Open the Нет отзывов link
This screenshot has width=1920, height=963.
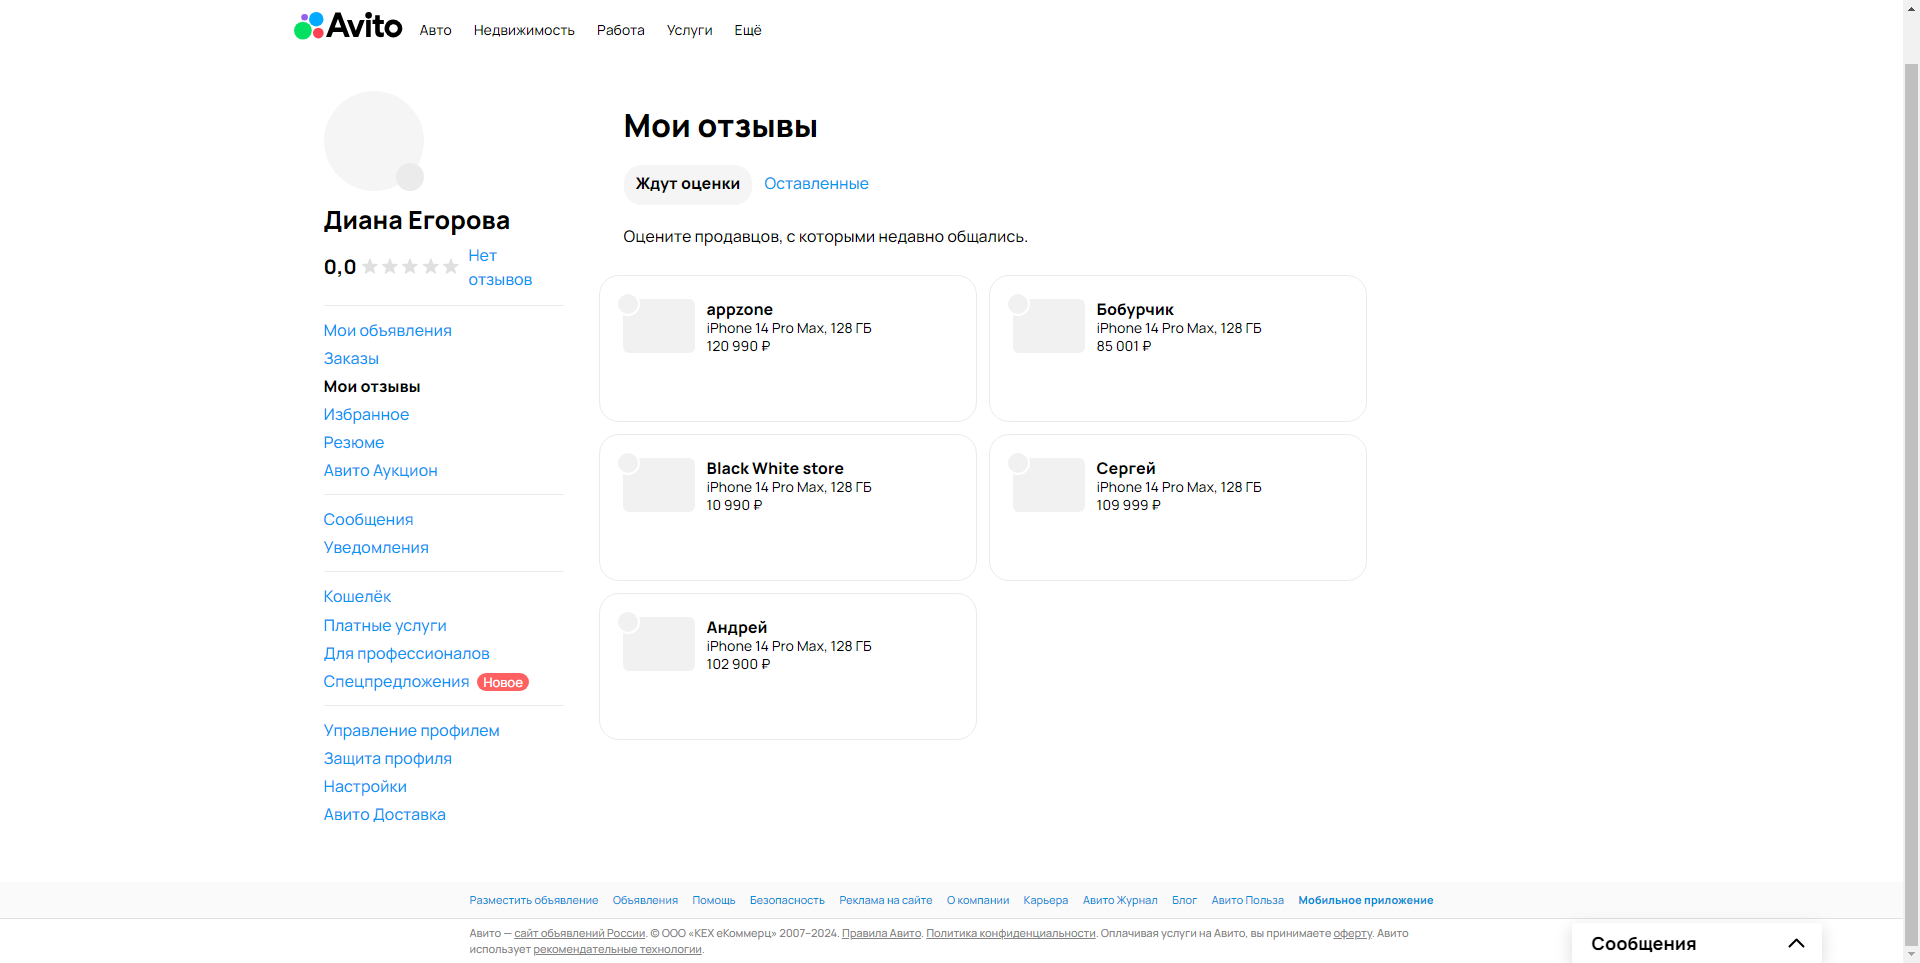499,268
